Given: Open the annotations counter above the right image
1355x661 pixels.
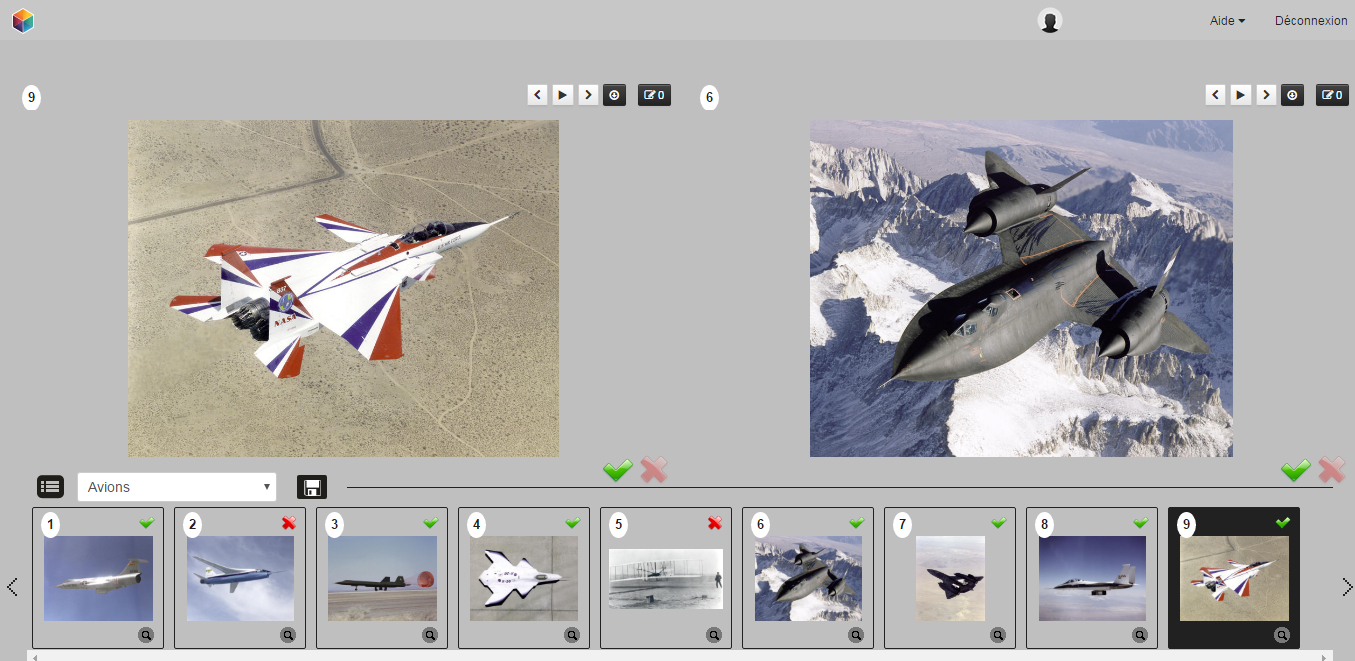Looking at the screenshot, I should 1332,95.
